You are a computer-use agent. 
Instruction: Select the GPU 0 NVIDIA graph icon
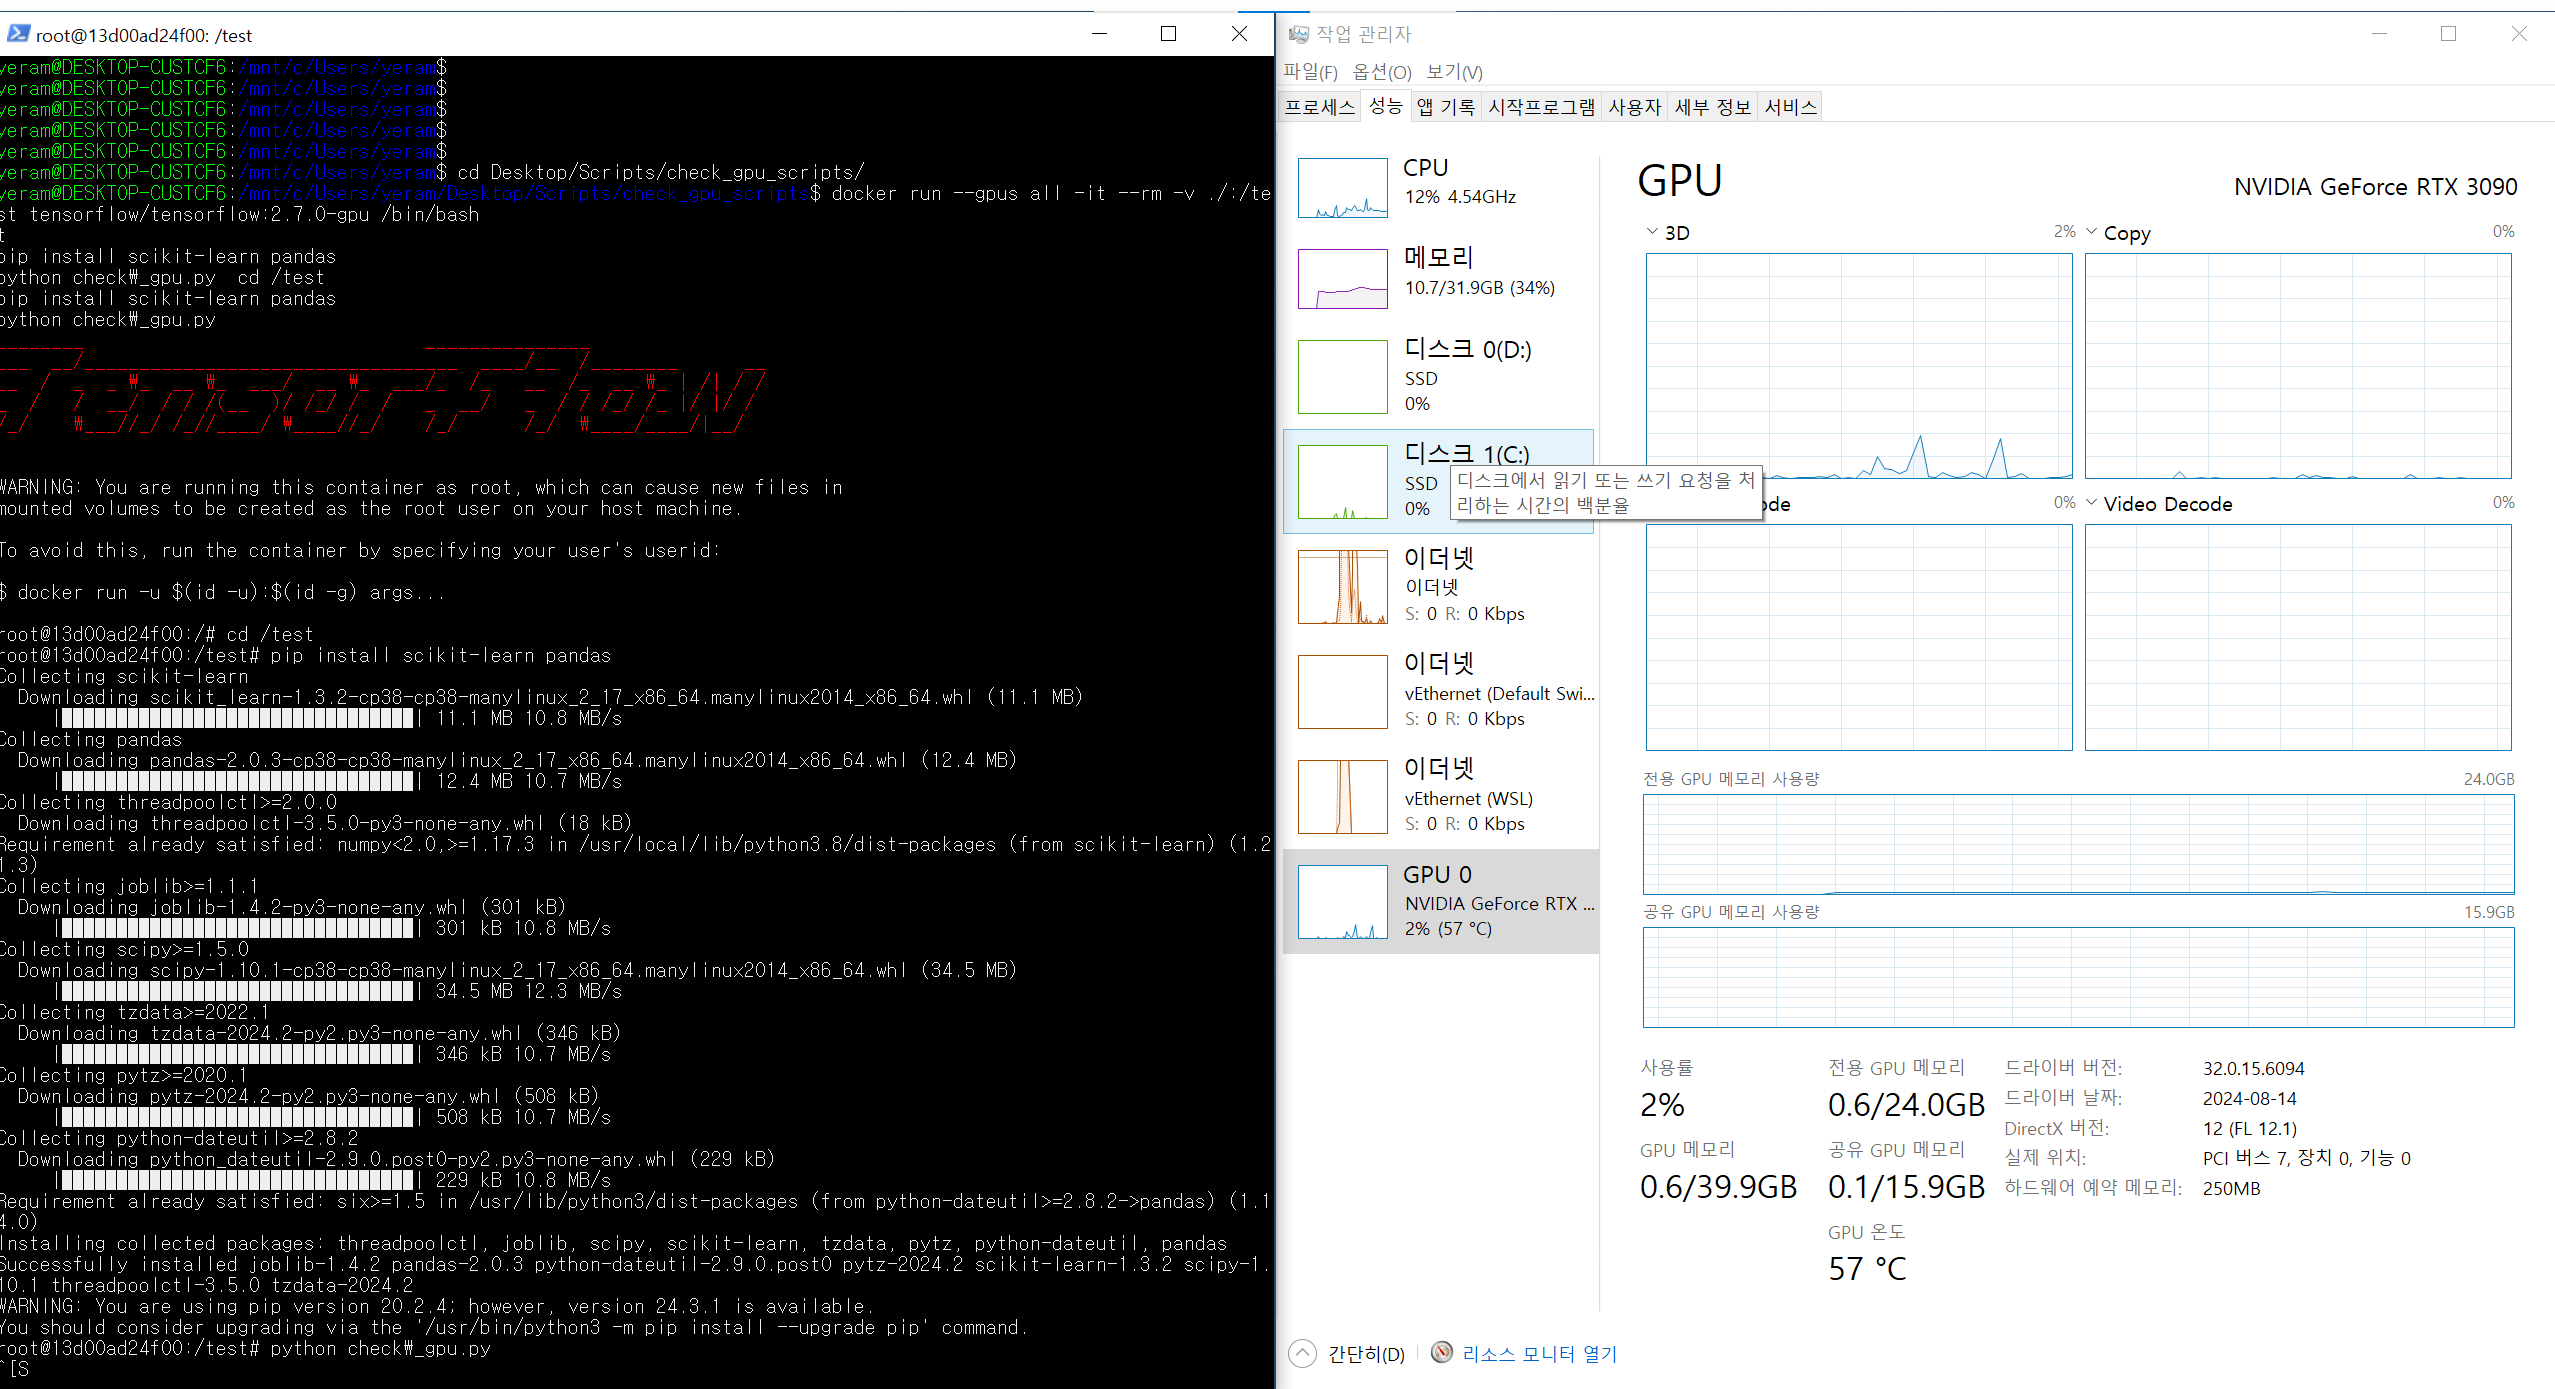(x=1342, y=902)
